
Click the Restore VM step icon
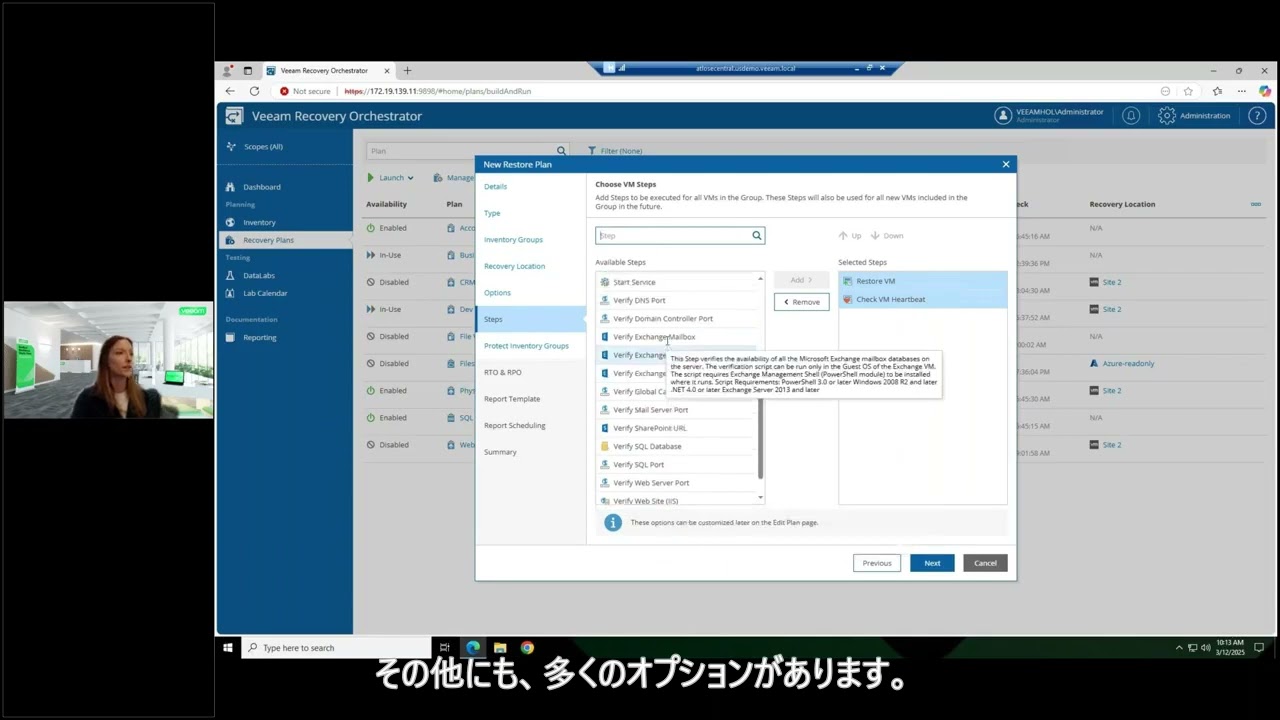point(848,281)
